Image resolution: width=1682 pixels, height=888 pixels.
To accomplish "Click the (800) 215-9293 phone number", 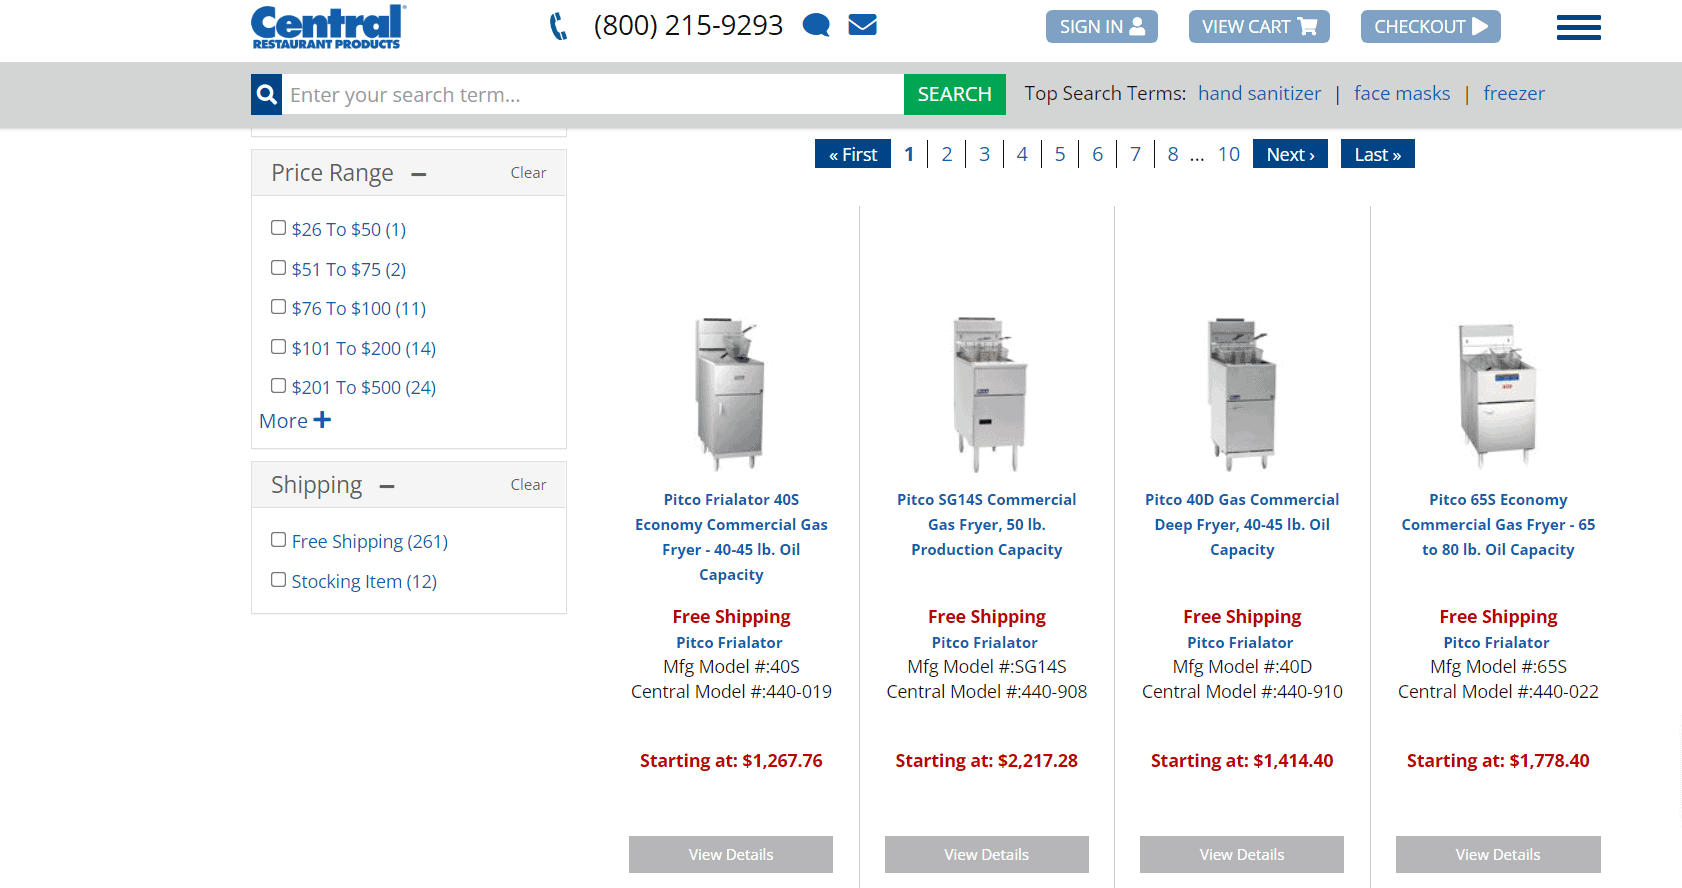I will pyautogui.click(x=688, y=25).
